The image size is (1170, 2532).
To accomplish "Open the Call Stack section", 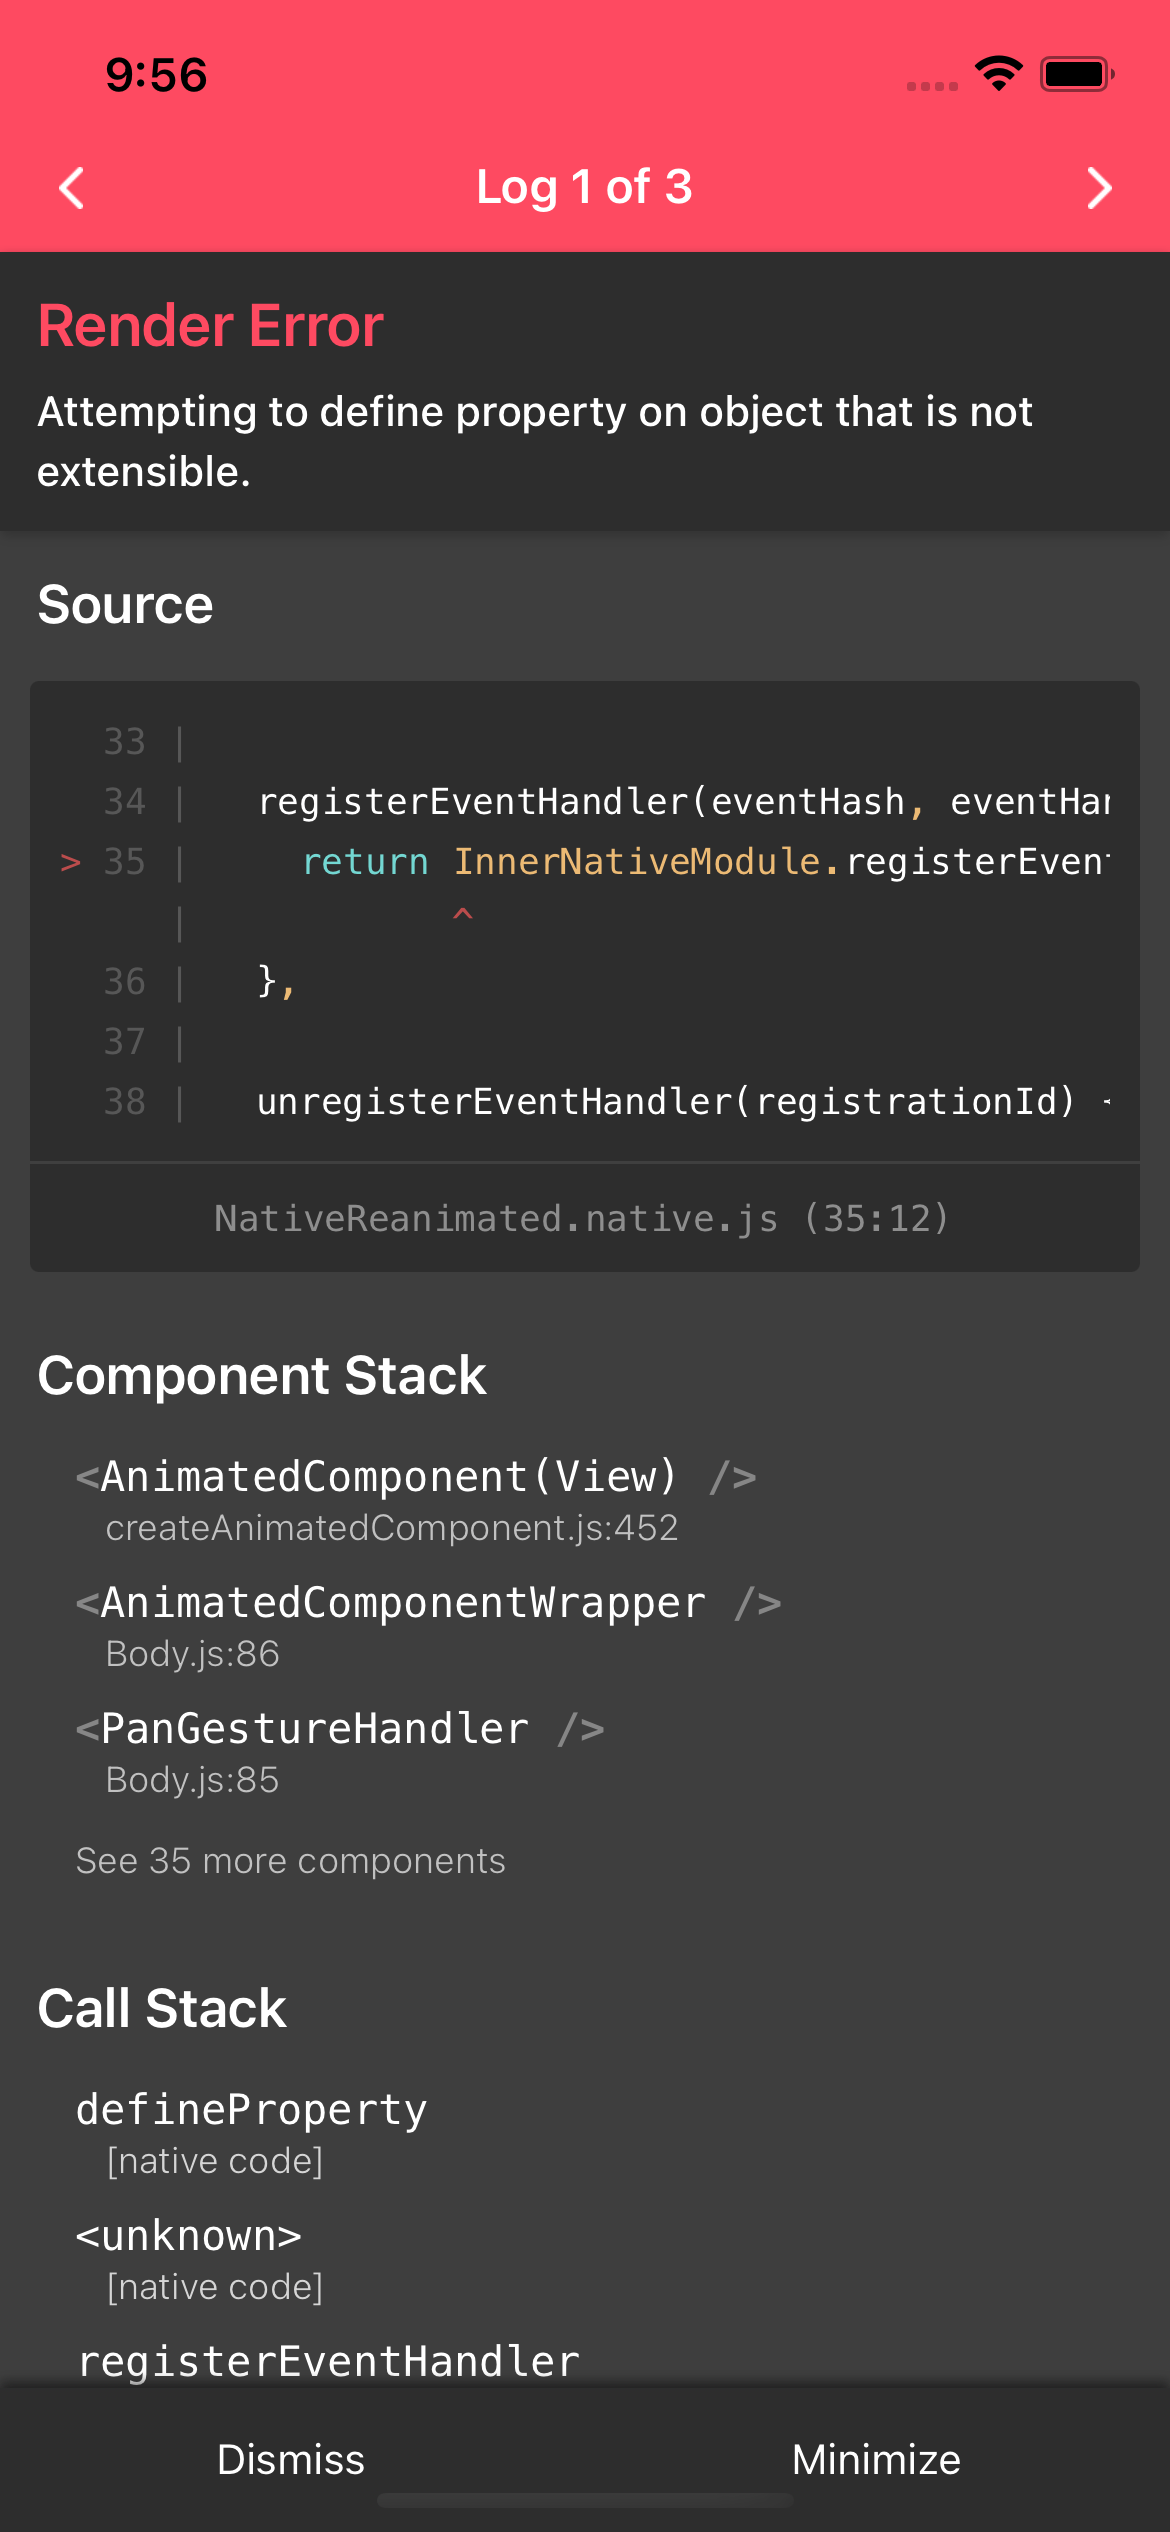I will click(x=161, y=2008).
